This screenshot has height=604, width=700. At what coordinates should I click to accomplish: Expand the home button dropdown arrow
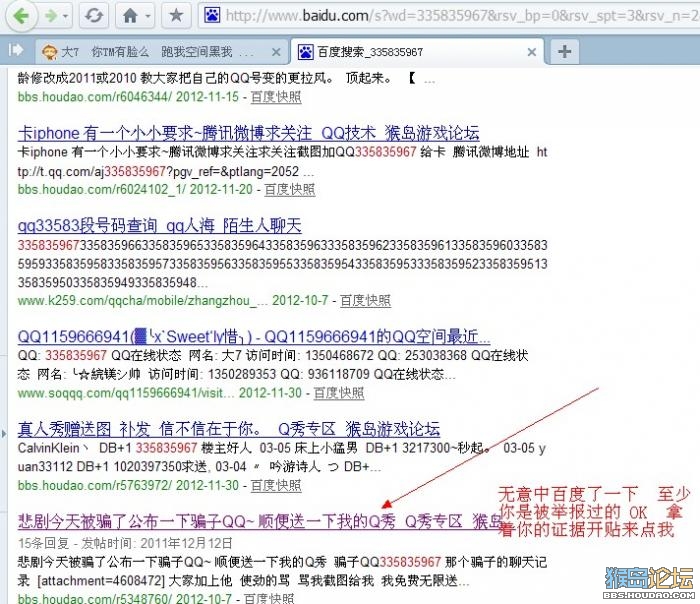[x=148, y=17]
